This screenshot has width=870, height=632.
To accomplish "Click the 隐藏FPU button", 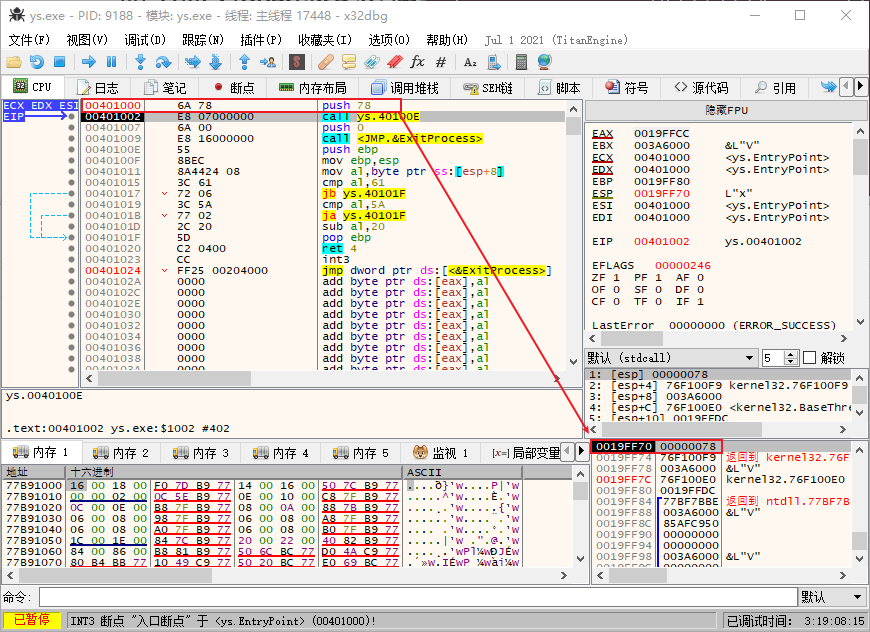I will [x=726, y=110].
